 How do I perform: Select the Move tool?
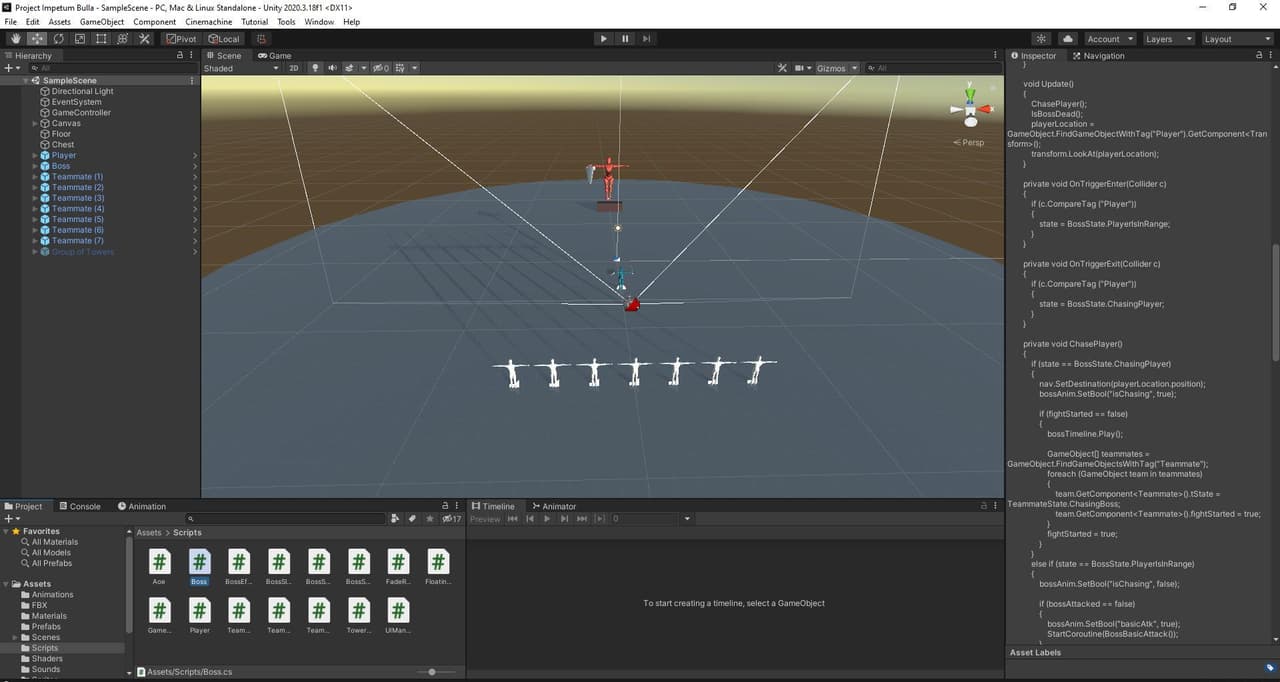[x=37, y=39]
